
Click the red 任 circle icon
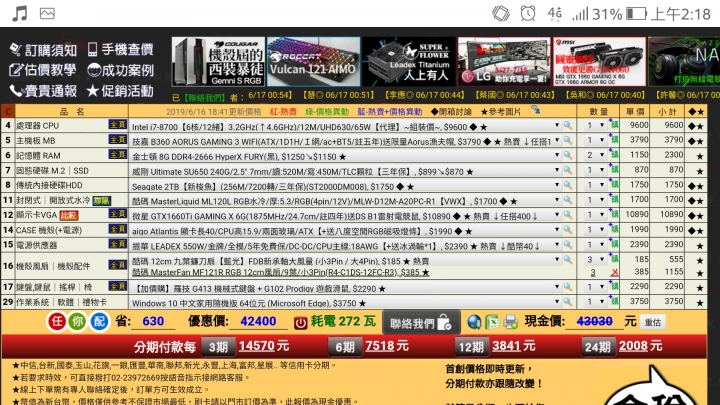pos(56,321)
